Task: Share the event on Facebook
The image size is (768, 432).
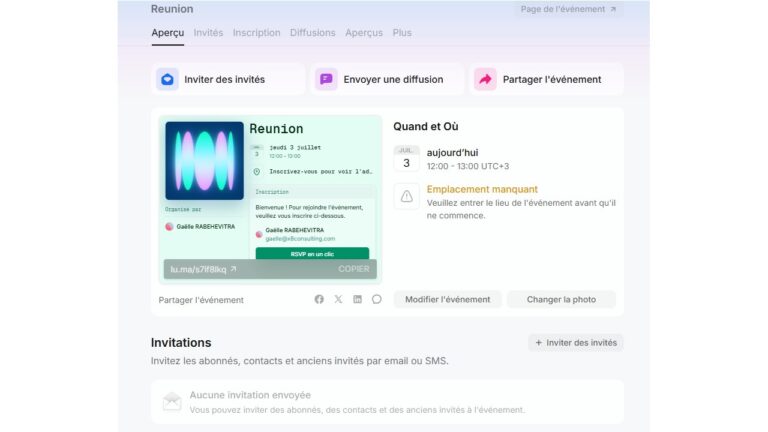Action: pyautogui.click(x=319, y=299)
